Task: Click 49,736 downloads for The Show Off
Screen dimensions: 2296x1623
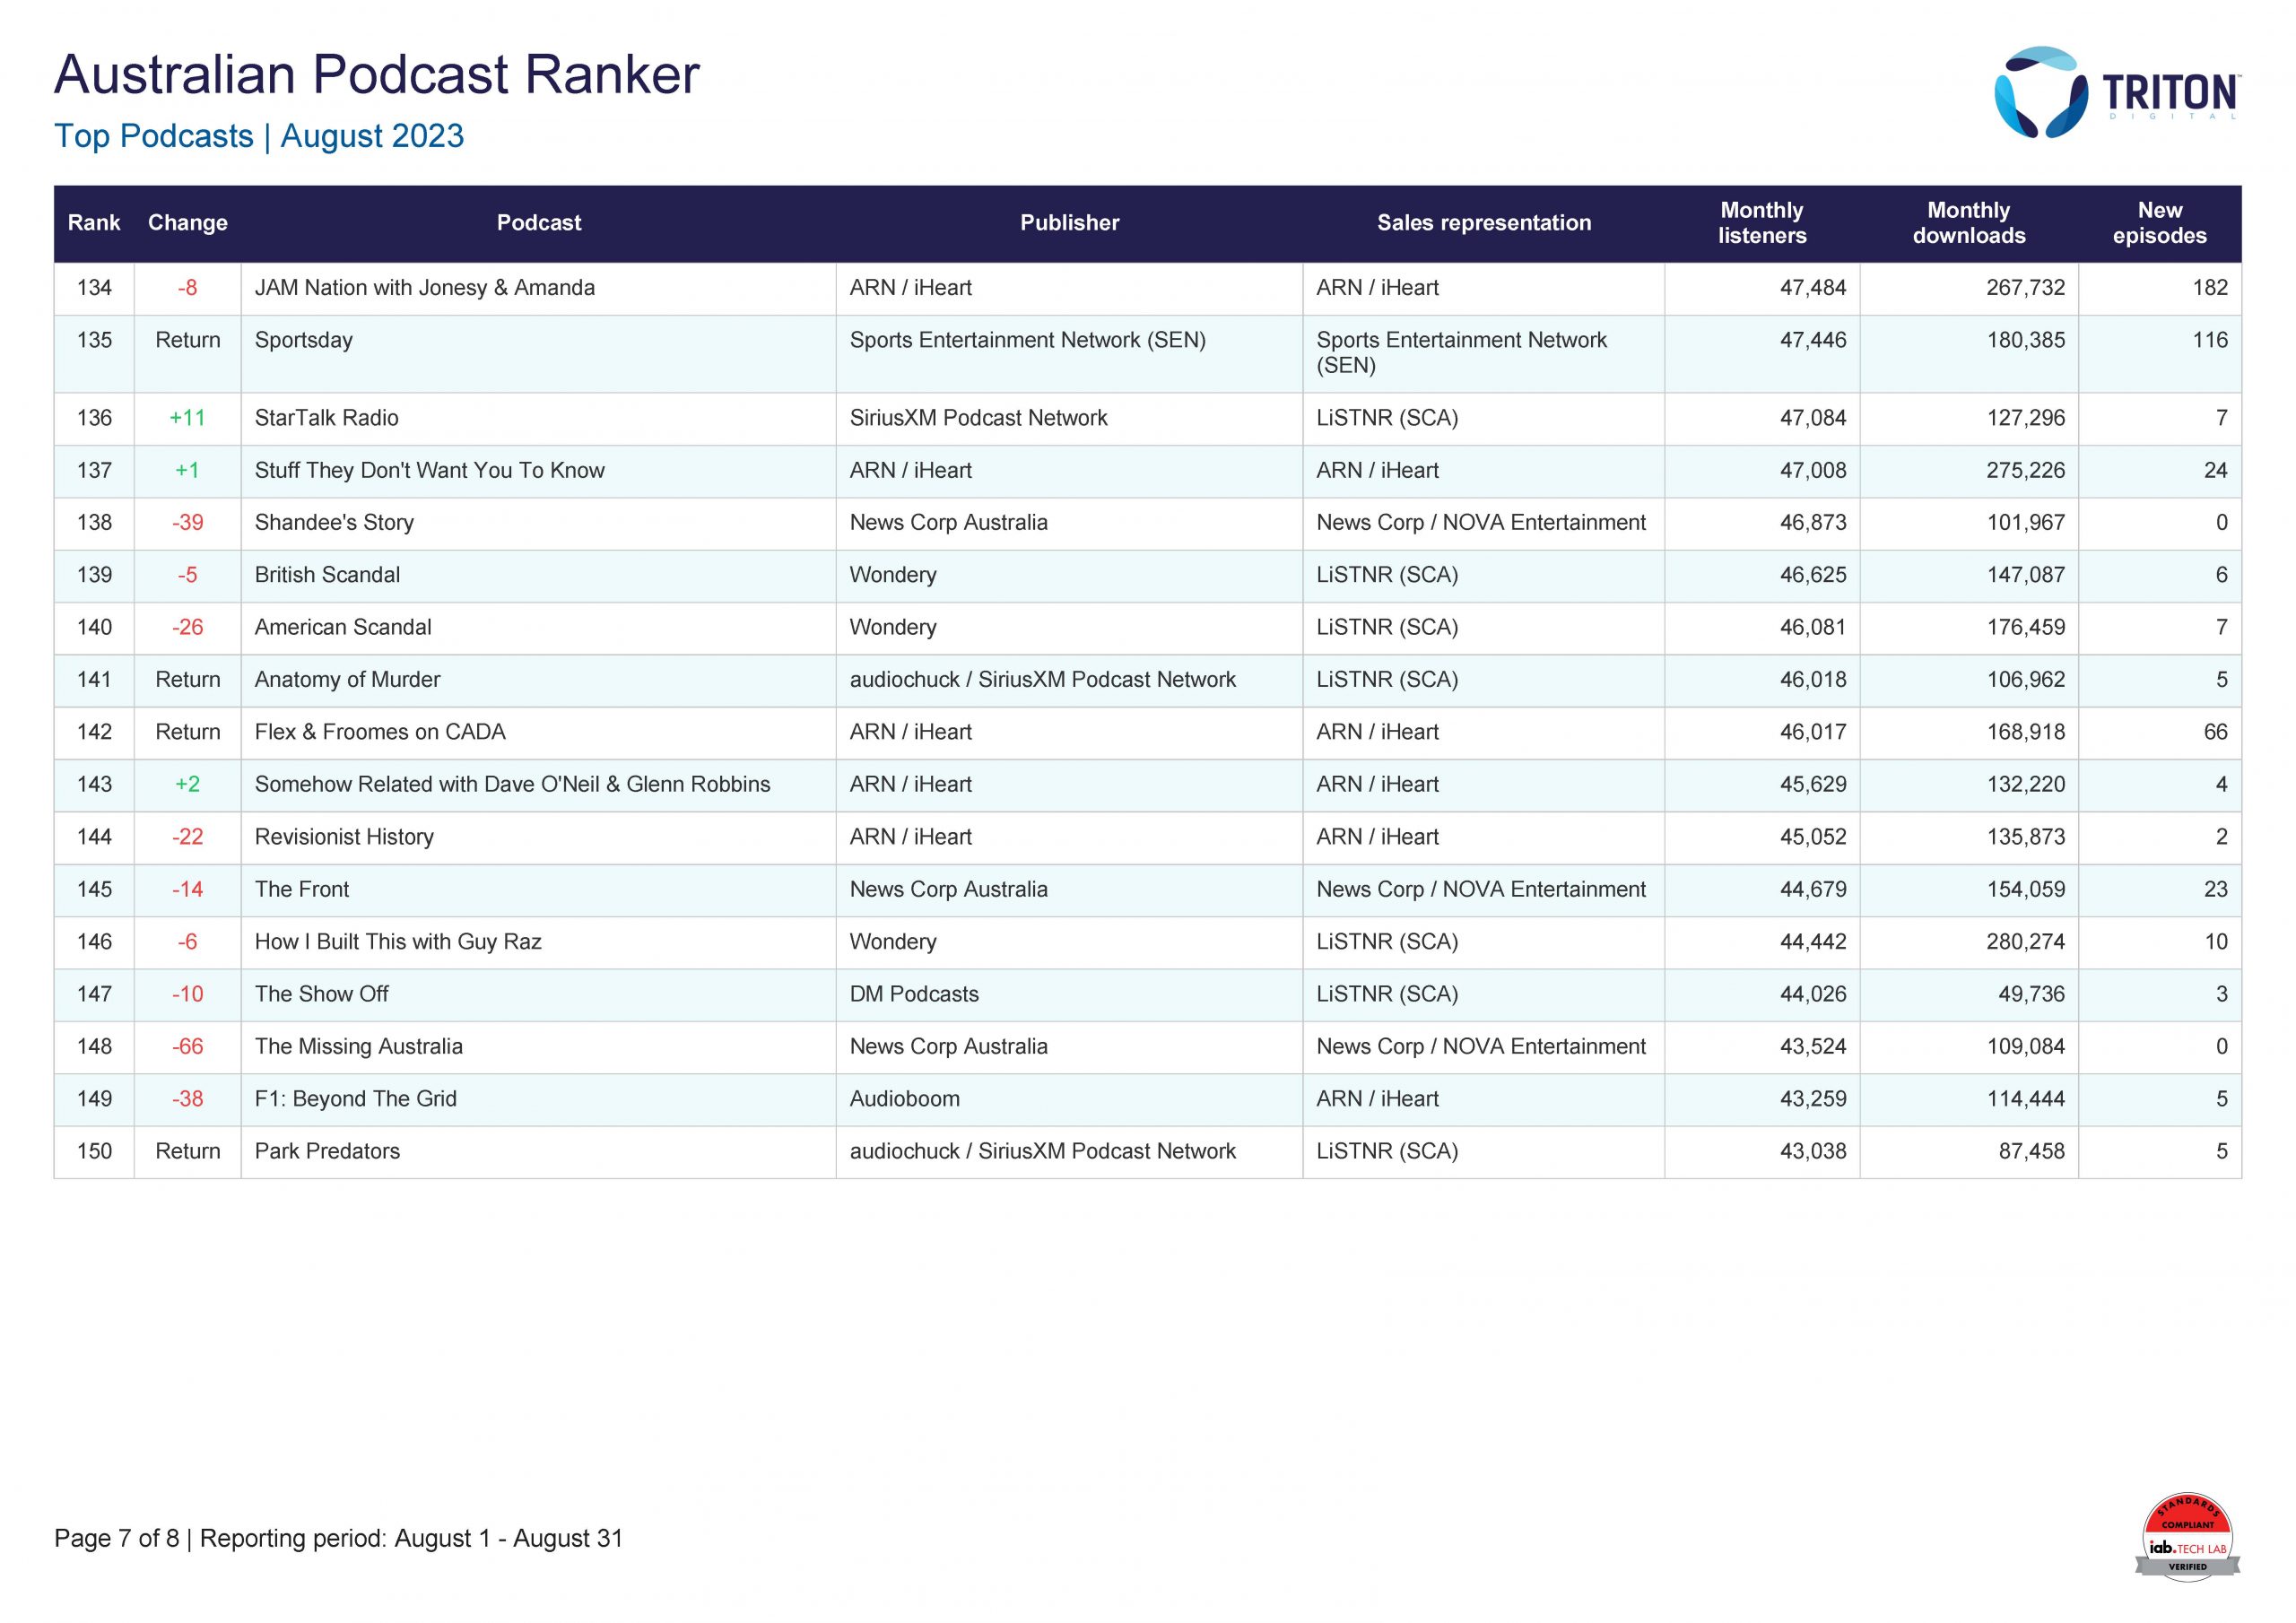Action: point(2031,994)
